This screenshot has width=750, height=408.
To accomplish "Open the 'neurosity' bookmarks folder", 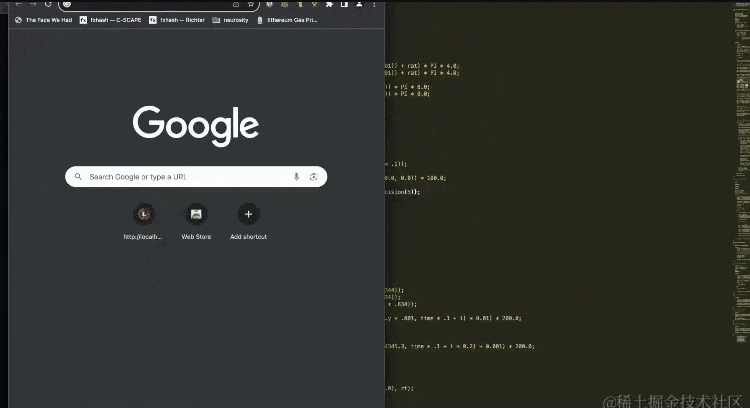I will click(230, 20).
